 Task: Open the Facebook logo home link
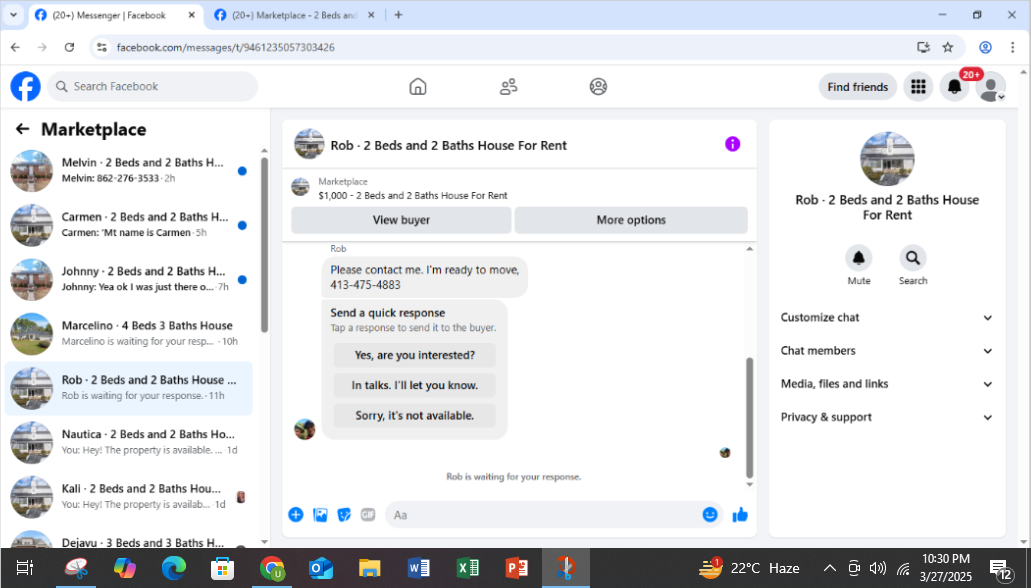coord(26,86)
